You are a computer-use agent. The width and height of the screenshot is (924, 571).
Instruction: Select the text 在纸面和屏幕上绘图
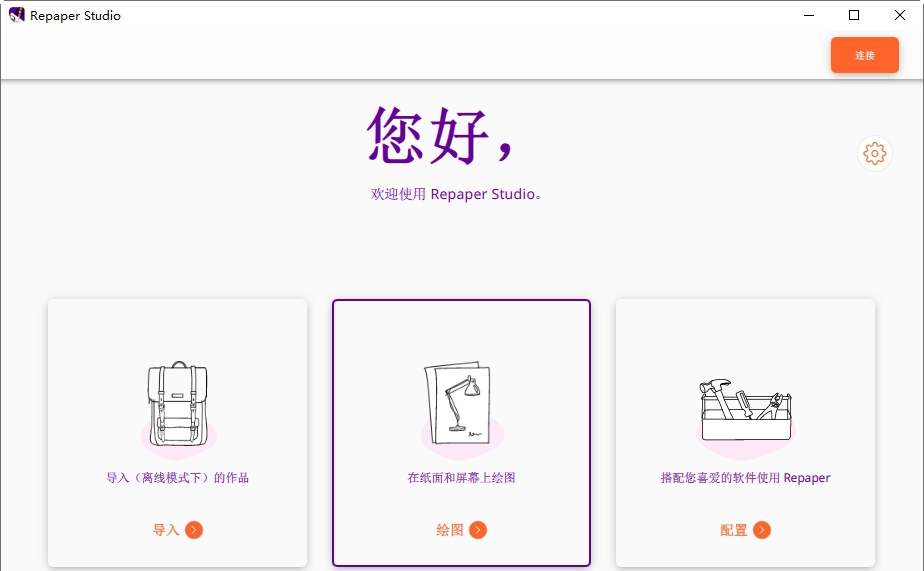[461, 477]
